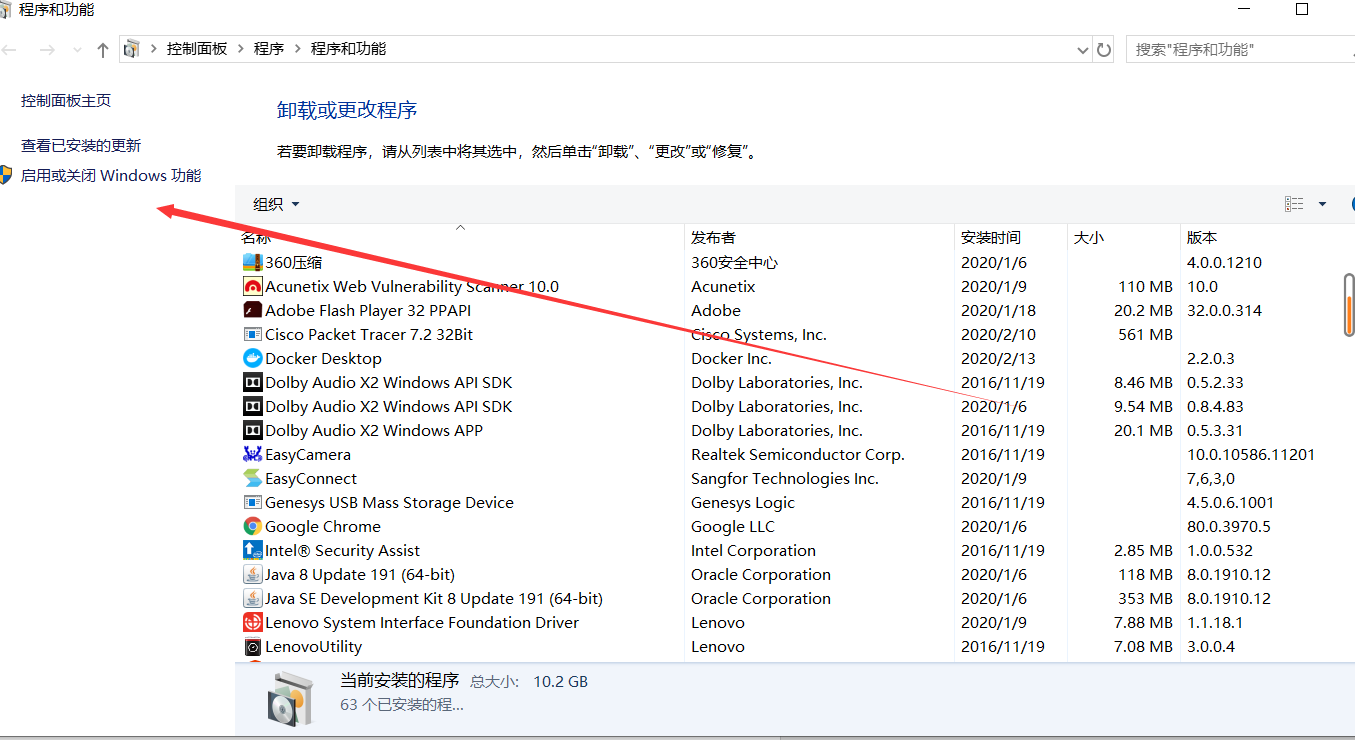This screenshot has height=740, width=1355.
Task: Click the Google Chrome icon
Action: (x=252, y=526)
